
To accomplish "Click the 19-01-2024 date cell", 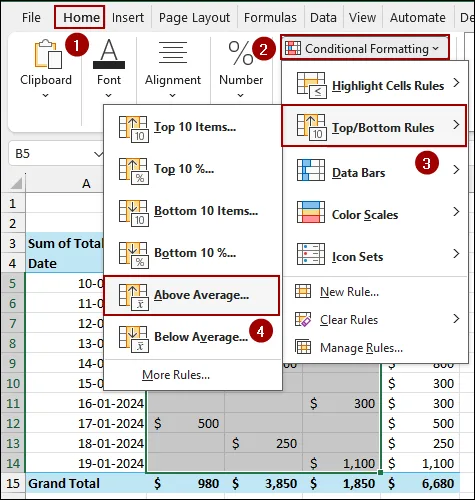I will tap(85, 463).
